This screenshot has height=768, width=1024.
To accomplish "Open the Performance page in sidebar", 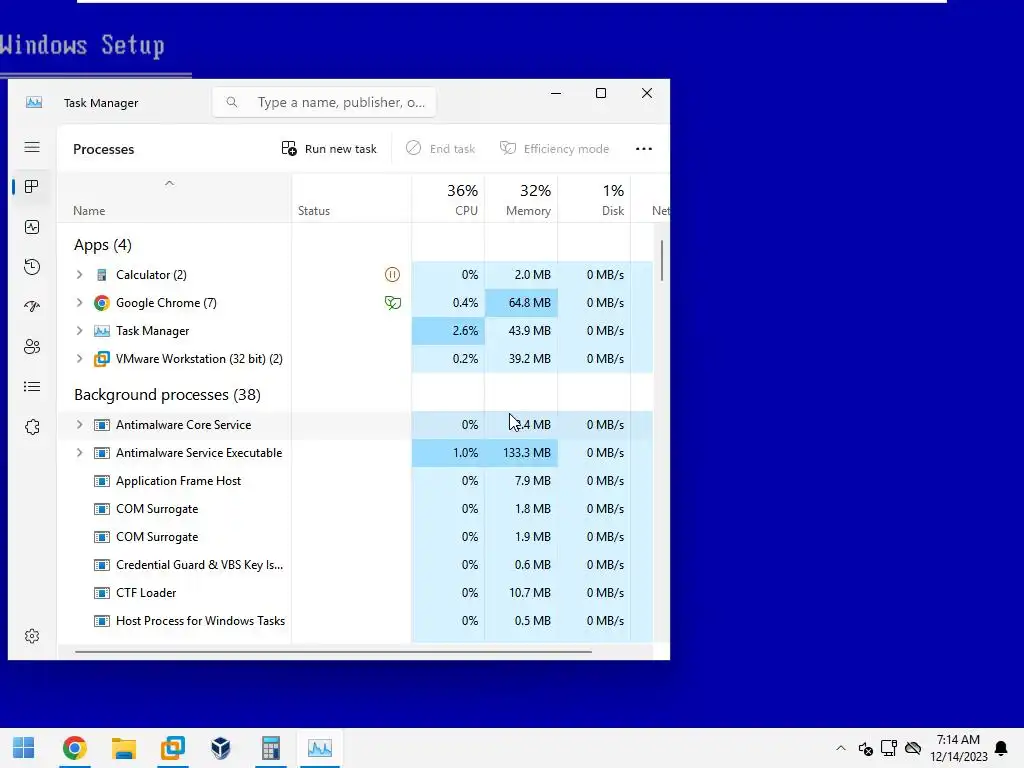I will pos(32,227).
